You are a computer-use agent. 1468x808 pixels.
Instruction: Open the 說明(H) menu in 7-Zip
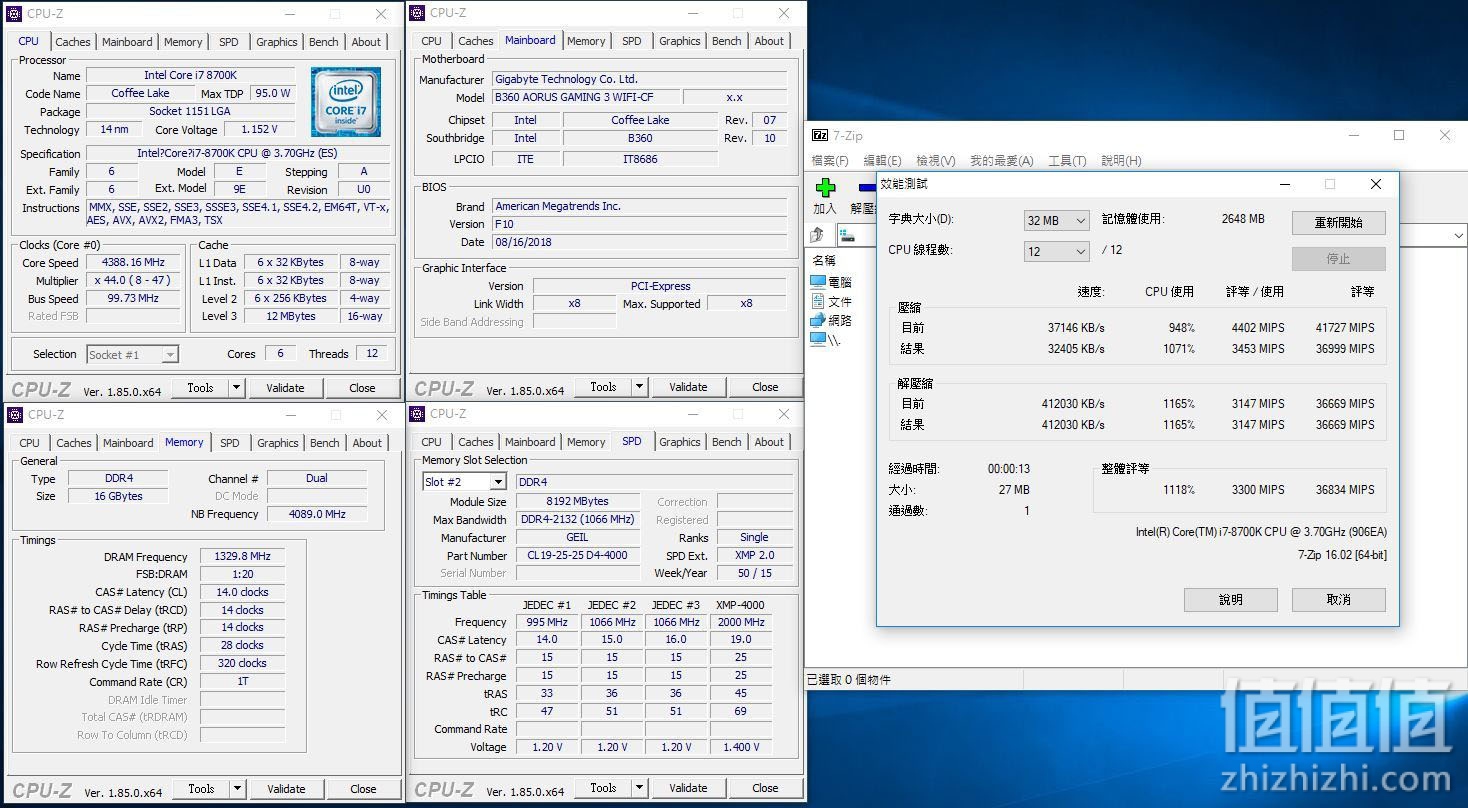click(x=1121, y=161)
